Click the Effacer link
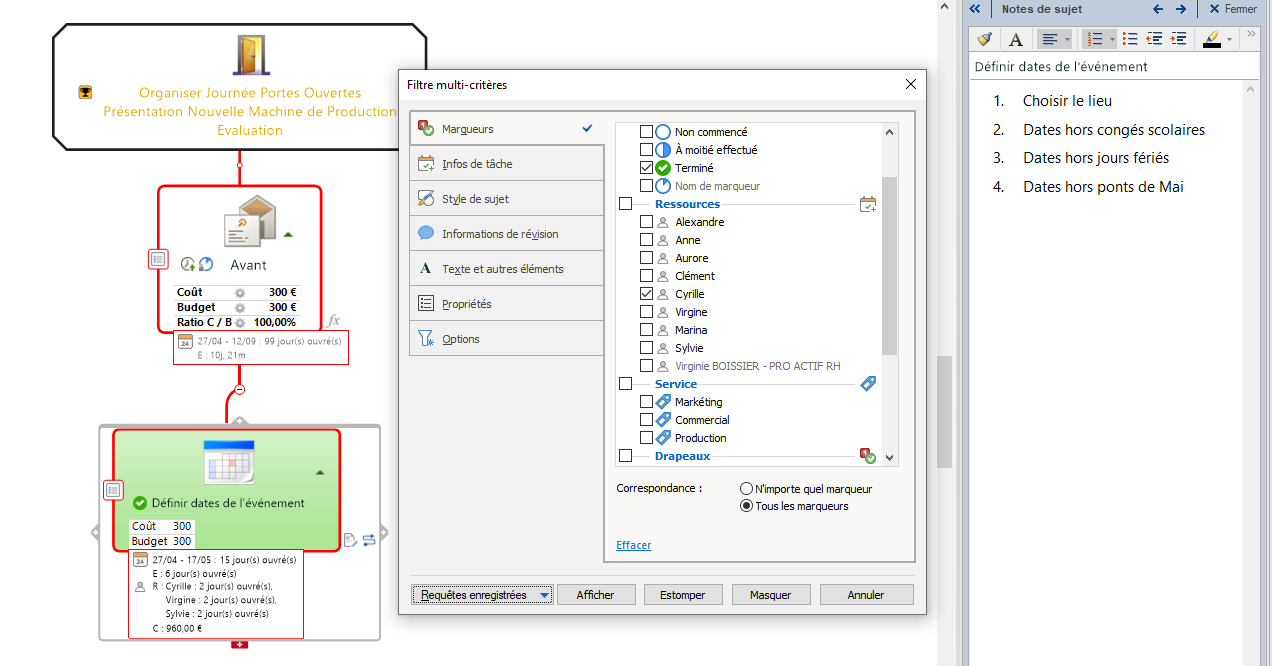The image size is (1272, 666). click(633, 545)
